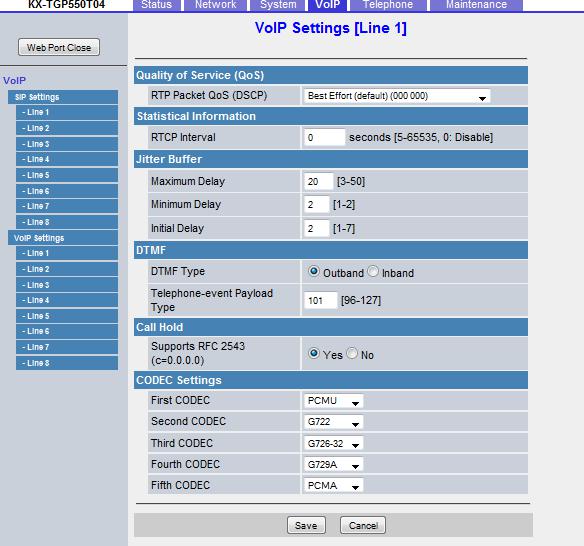
Task: Expand the Third CODEC dropdown
Action: [333, 443]
